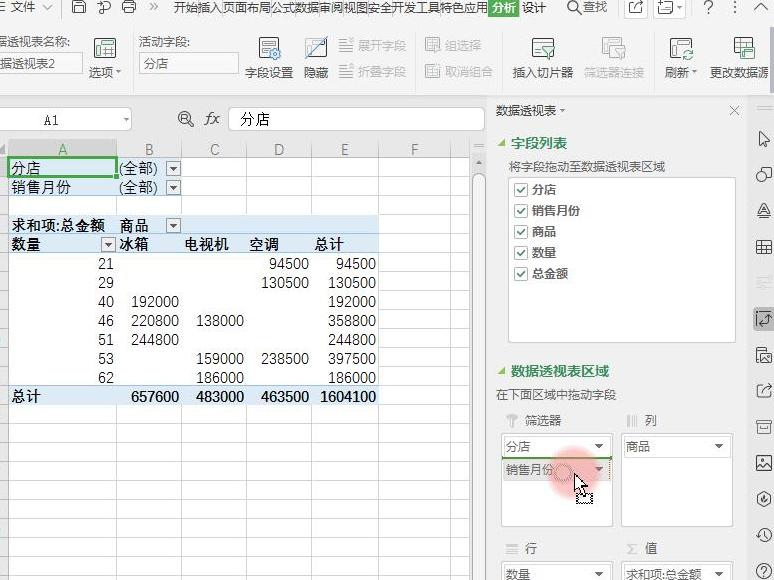This screenshot has width=774, height=580.
Task: Open the 分店 filter dropdown in cell B1
Action: (x=173, y=169)
